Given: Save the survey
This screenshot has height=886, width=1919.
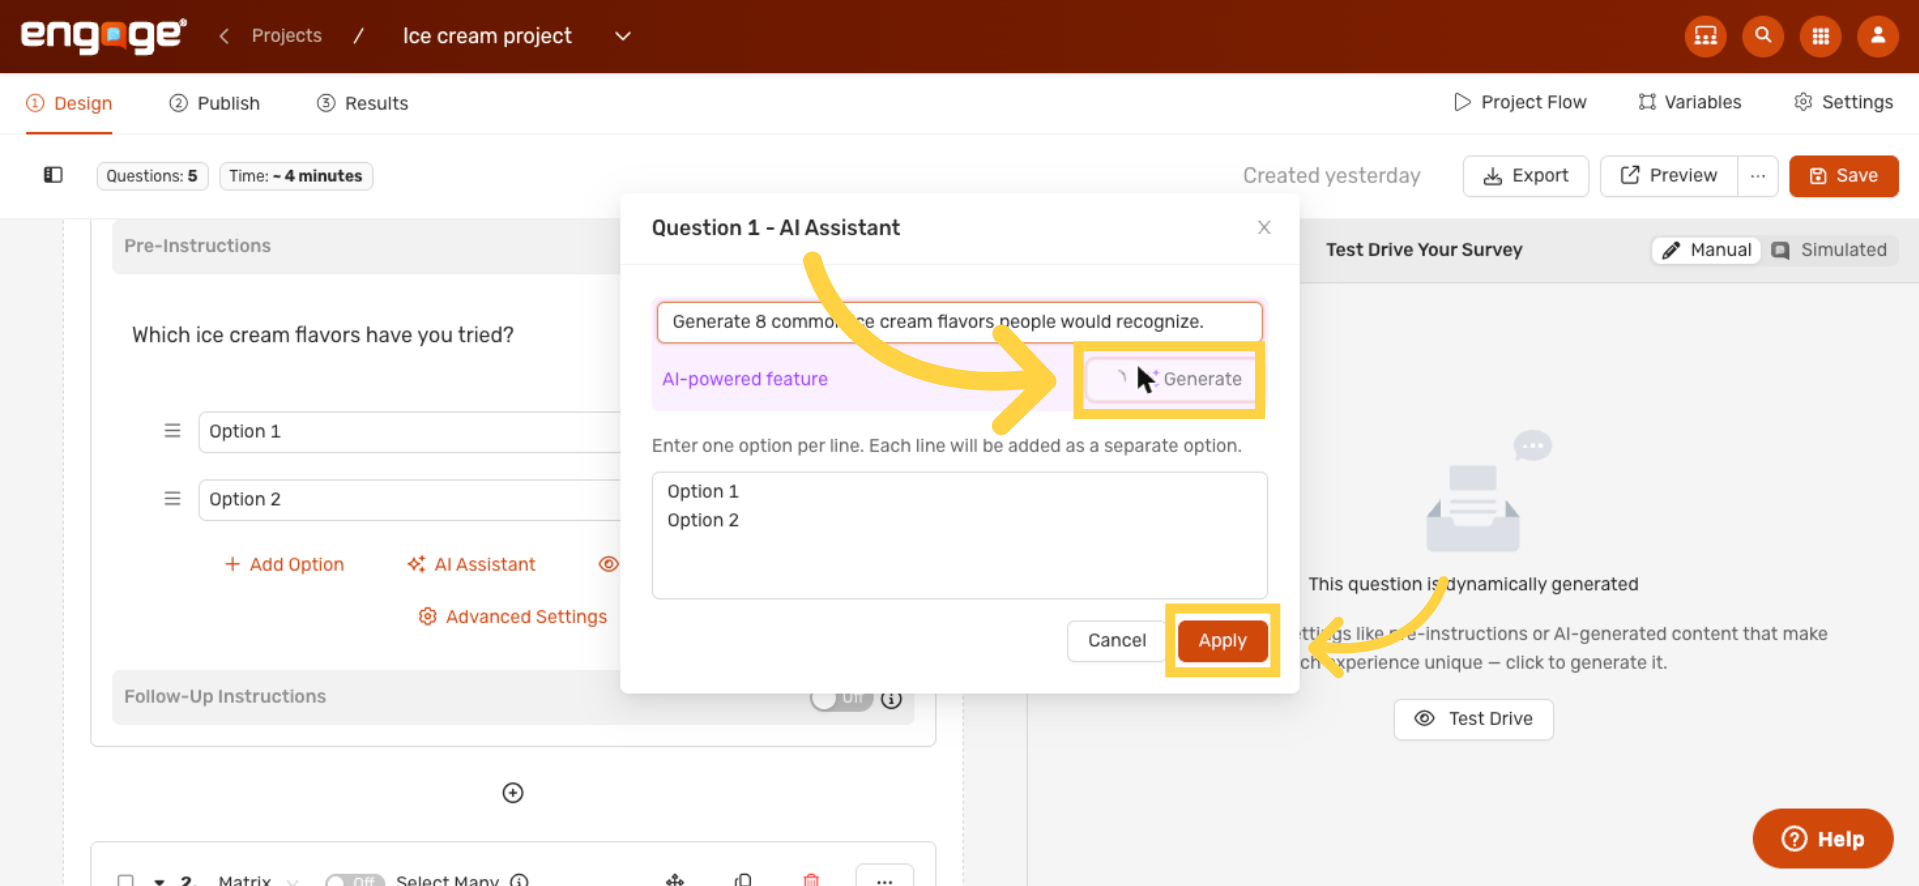Looking at the screenshot, I should [x=1843, y=176].
